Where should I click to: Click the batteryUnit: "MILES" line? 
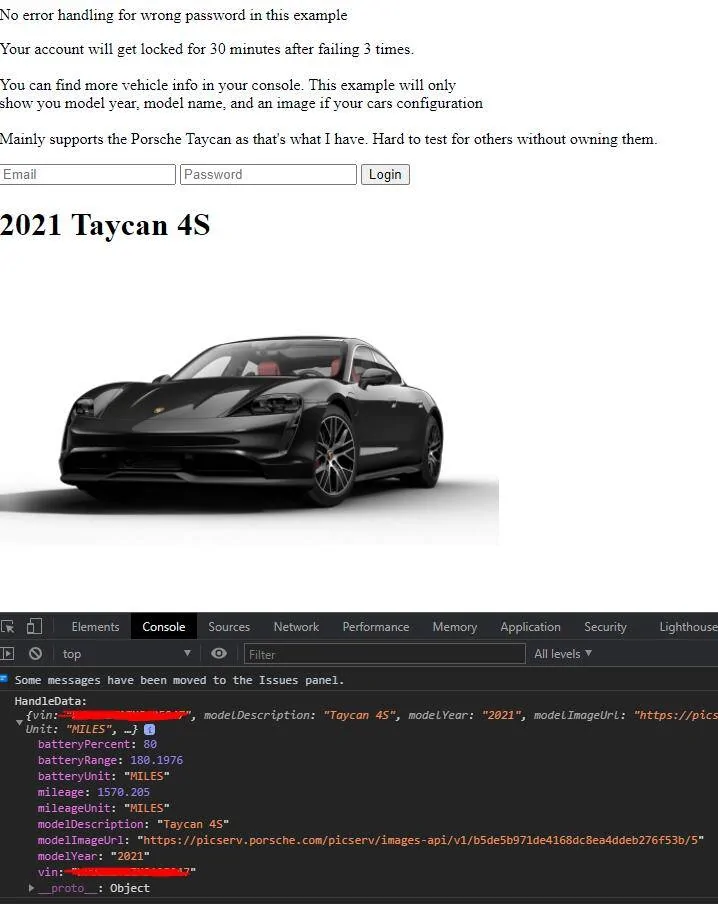(x=104, y=776)
